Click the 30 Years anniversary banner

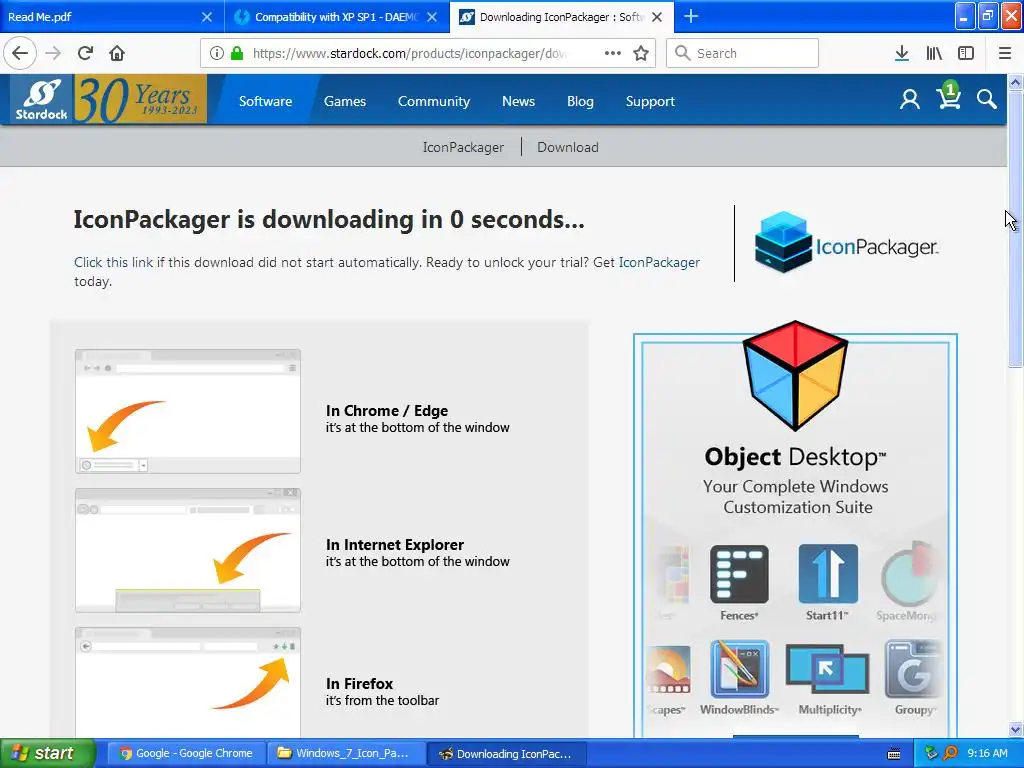point(140,99)
